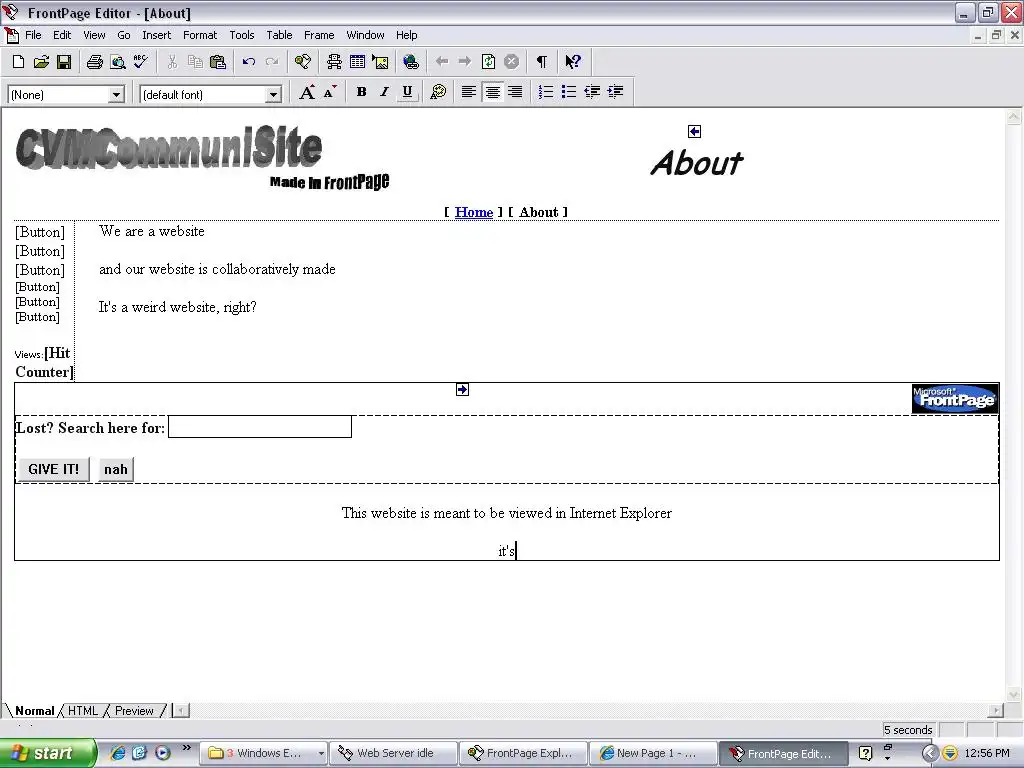Click the Microsoft FrontPage logo image

(x=955, y=398)
